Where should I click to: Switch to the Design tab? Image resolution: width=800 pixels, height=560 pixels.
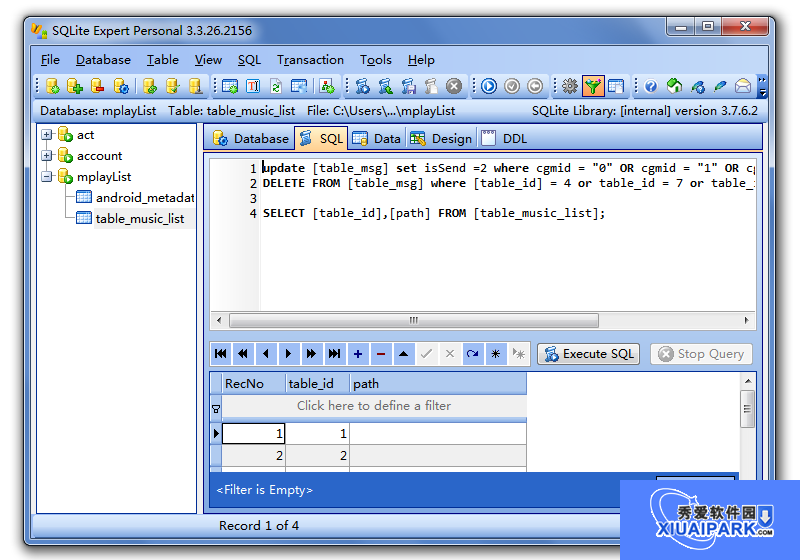coord(441,138)
